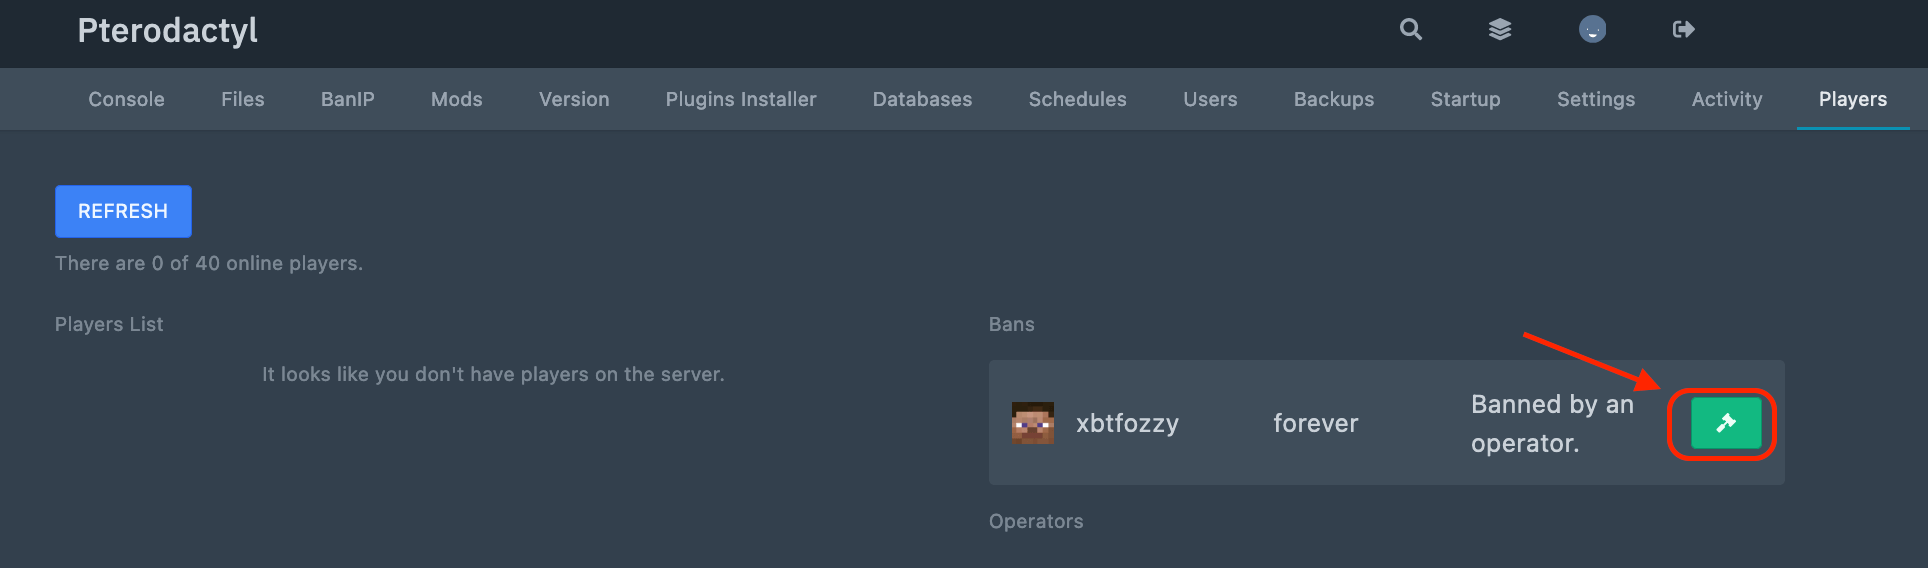The image size is (1928, 568).
Task: Open the Backups tab
Action: coord(1334,99)
